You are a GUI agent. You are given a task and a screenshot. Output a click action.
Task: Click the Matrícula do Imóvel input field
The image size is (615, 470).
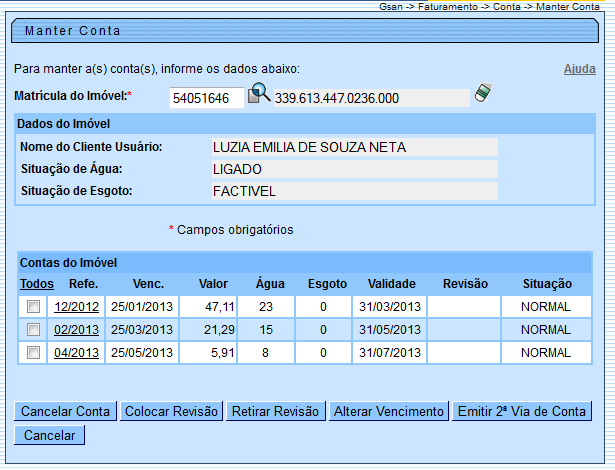(x=205, y=98)
